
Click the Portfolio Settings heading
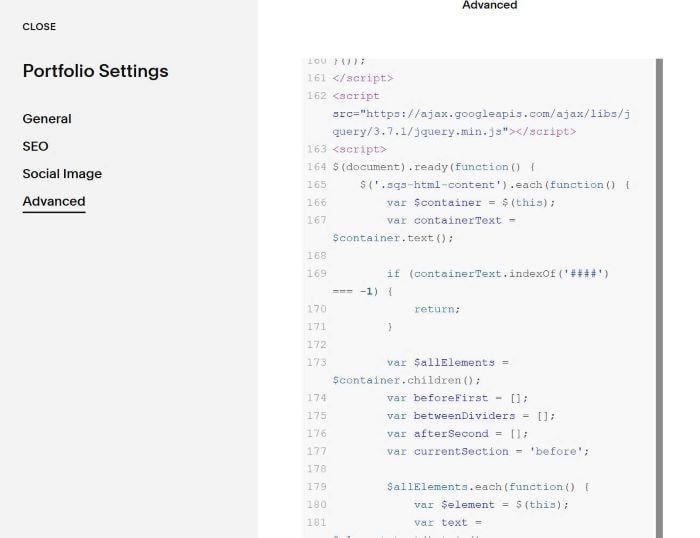coord(96,71)
